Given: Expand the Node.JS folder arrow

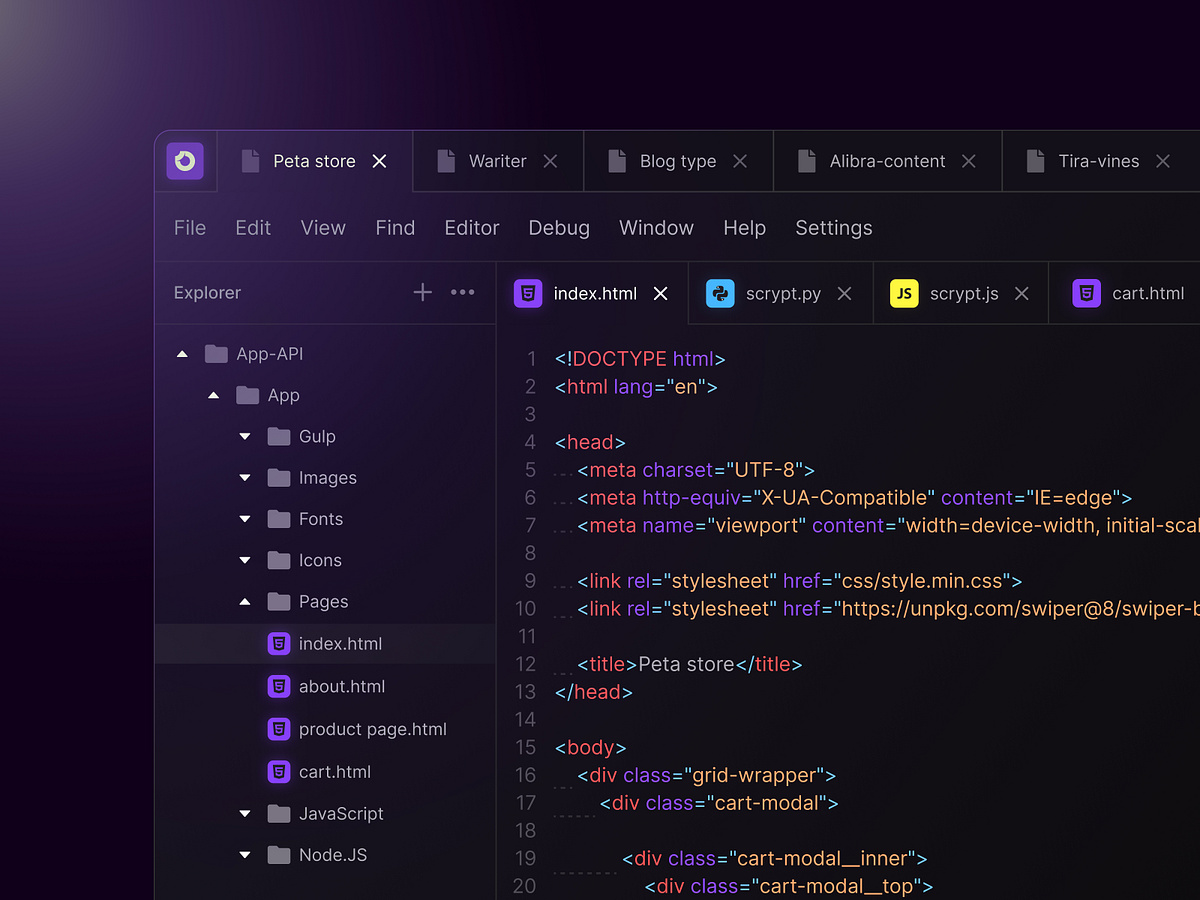Looking at the screenshot, I should [x=245, y=855].
